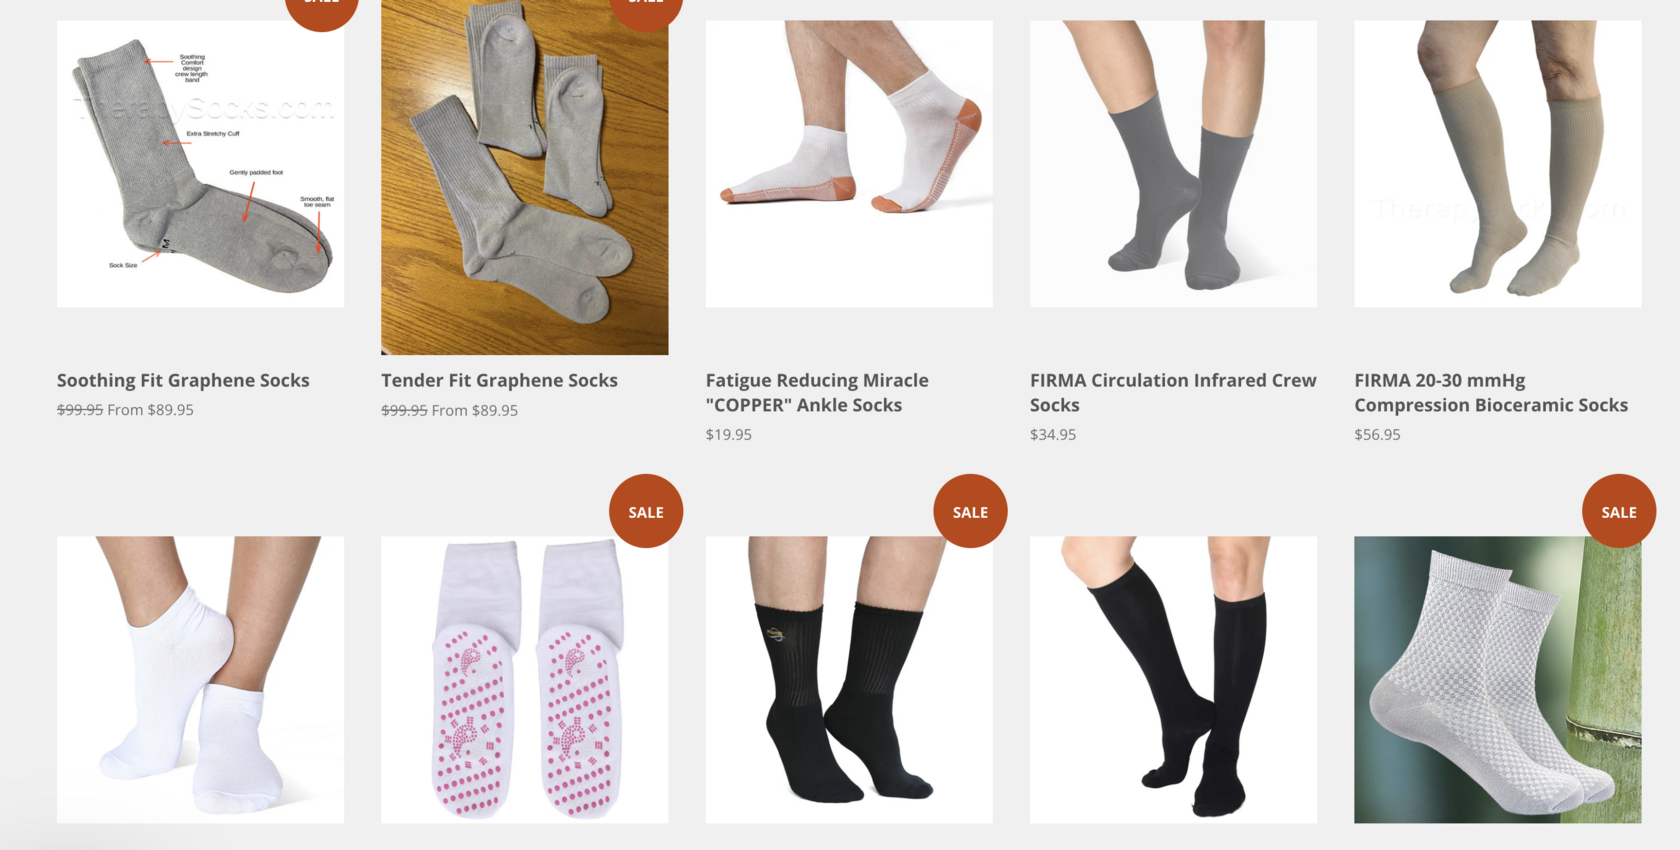Click the black knee-high socks product image
The width and height of the screenshot is (1680, 850).
point(1173,680)
